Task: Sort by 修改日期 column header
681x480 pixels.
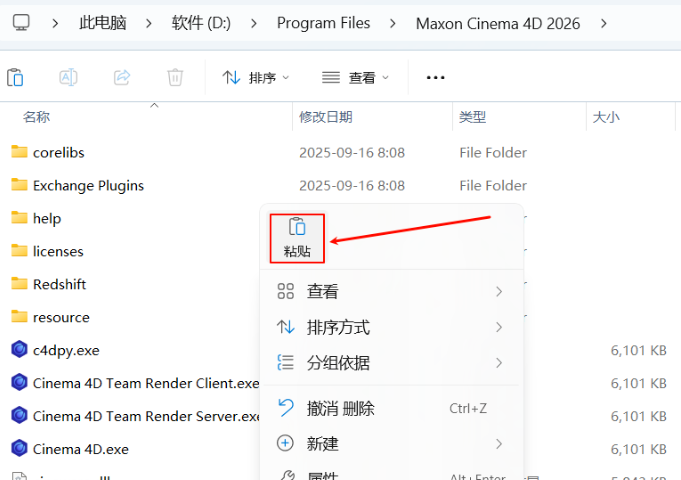Action: coord(325,117)
